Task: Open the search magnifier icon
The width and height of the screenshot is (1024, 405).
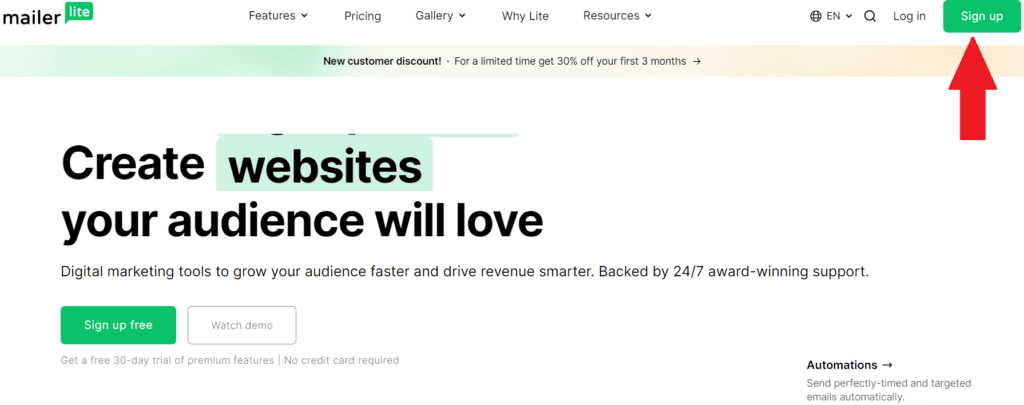Action: click(x=870, y=16)
